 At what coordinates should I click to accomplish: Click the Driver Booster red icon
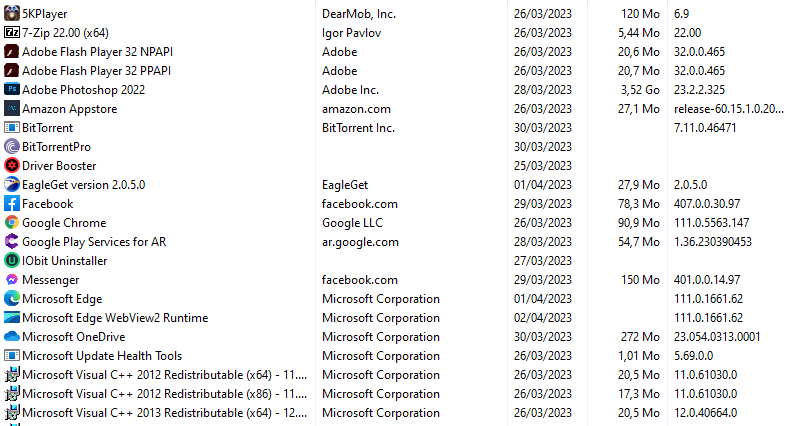pos(12,166)
